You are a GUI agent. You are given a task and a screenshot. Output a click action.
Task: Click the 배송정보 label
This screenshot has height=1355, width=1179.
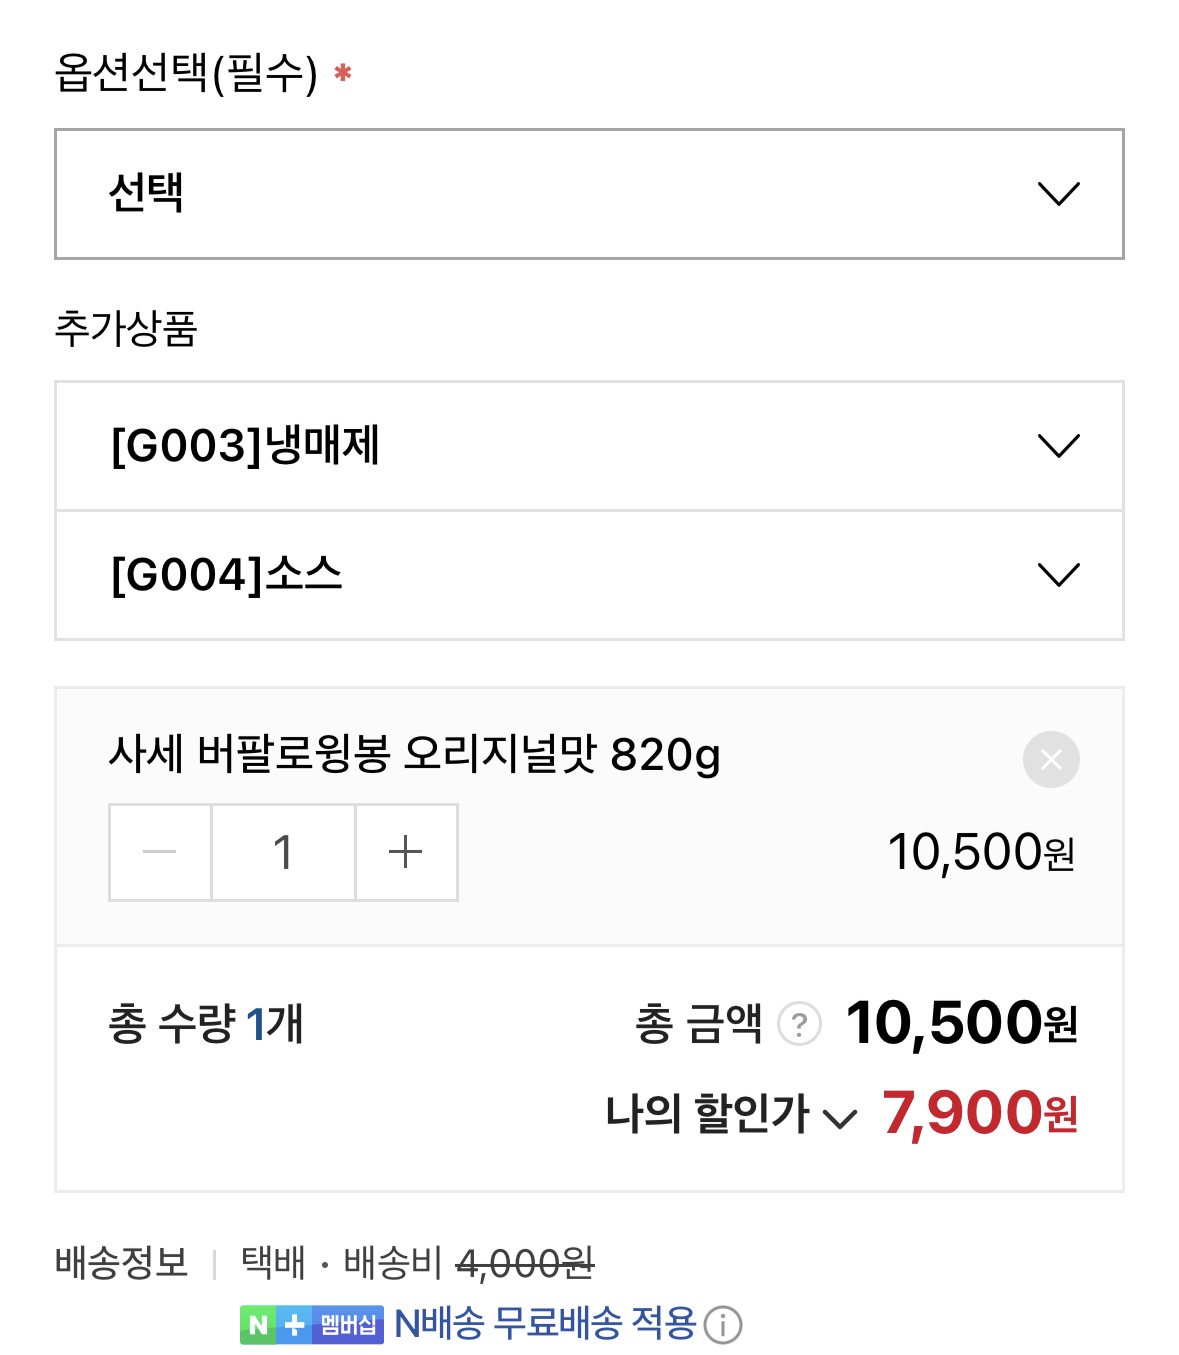click(121, 1263)
